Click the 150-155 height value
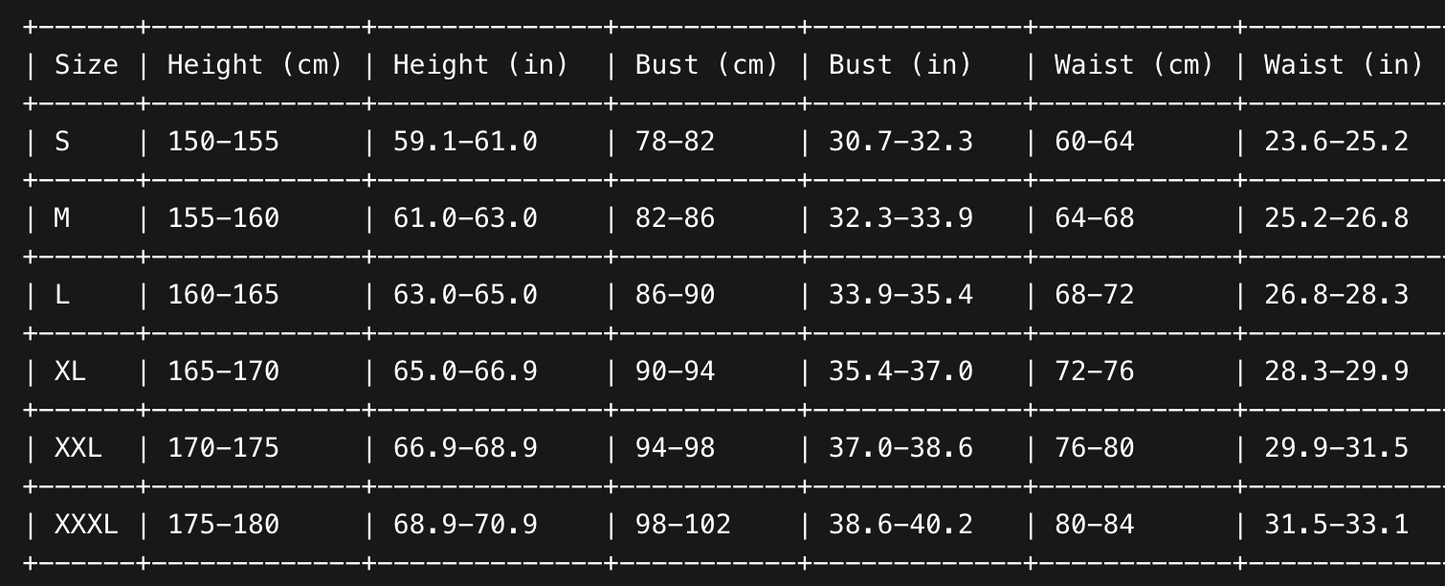1445x586 pixels. pos(223,142)
